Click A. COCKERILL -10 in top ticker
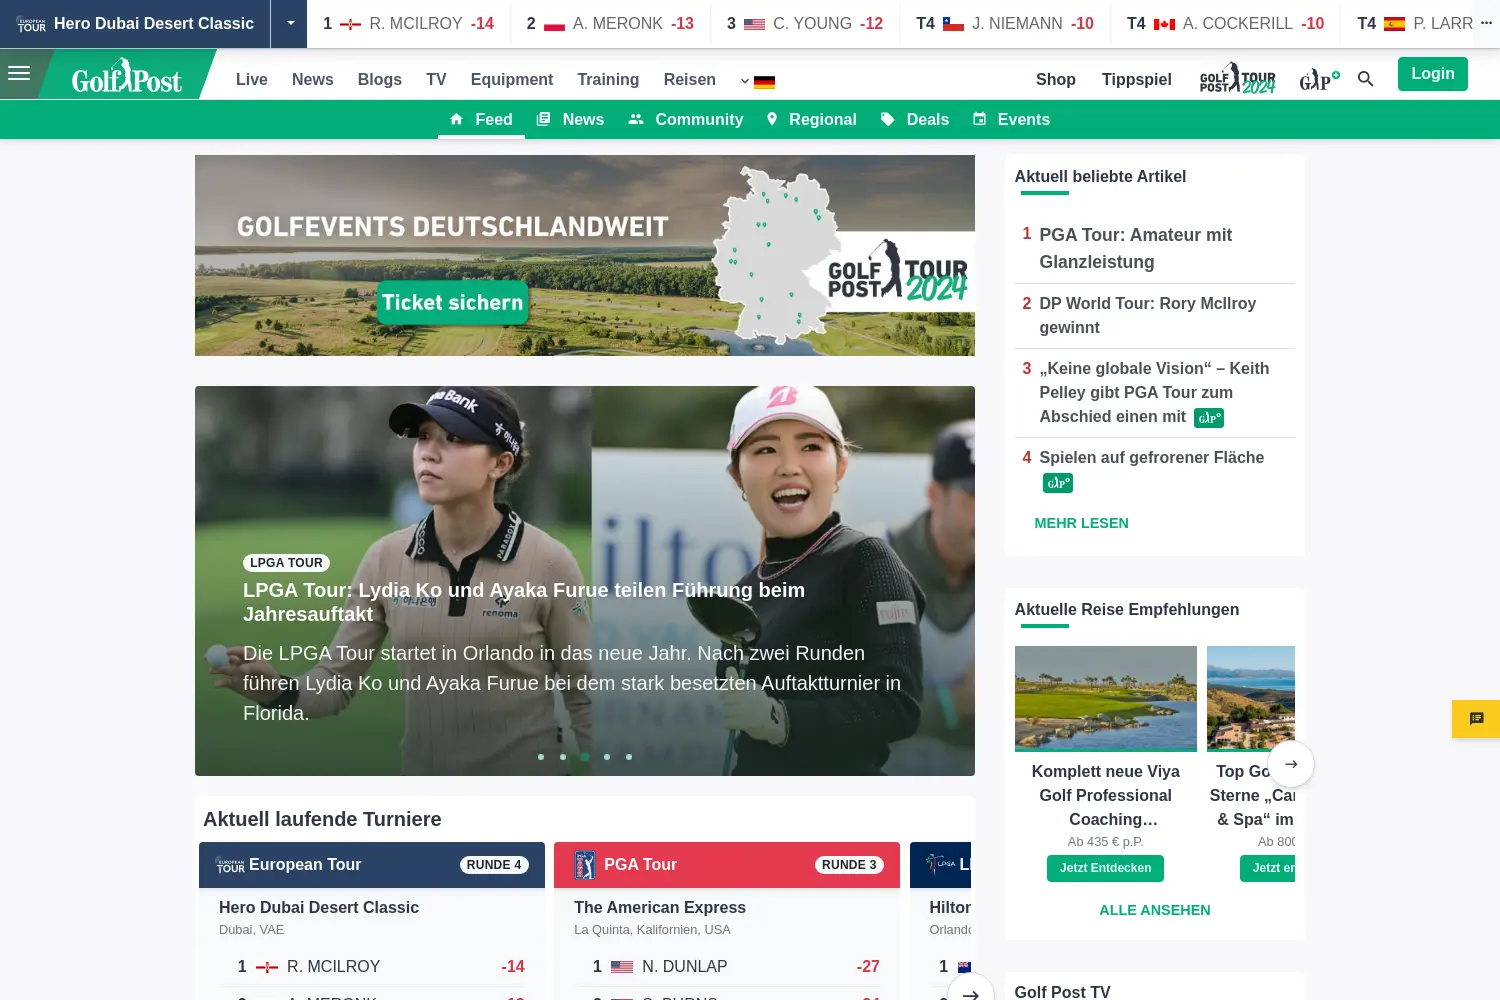 [x=1225, y=23]
